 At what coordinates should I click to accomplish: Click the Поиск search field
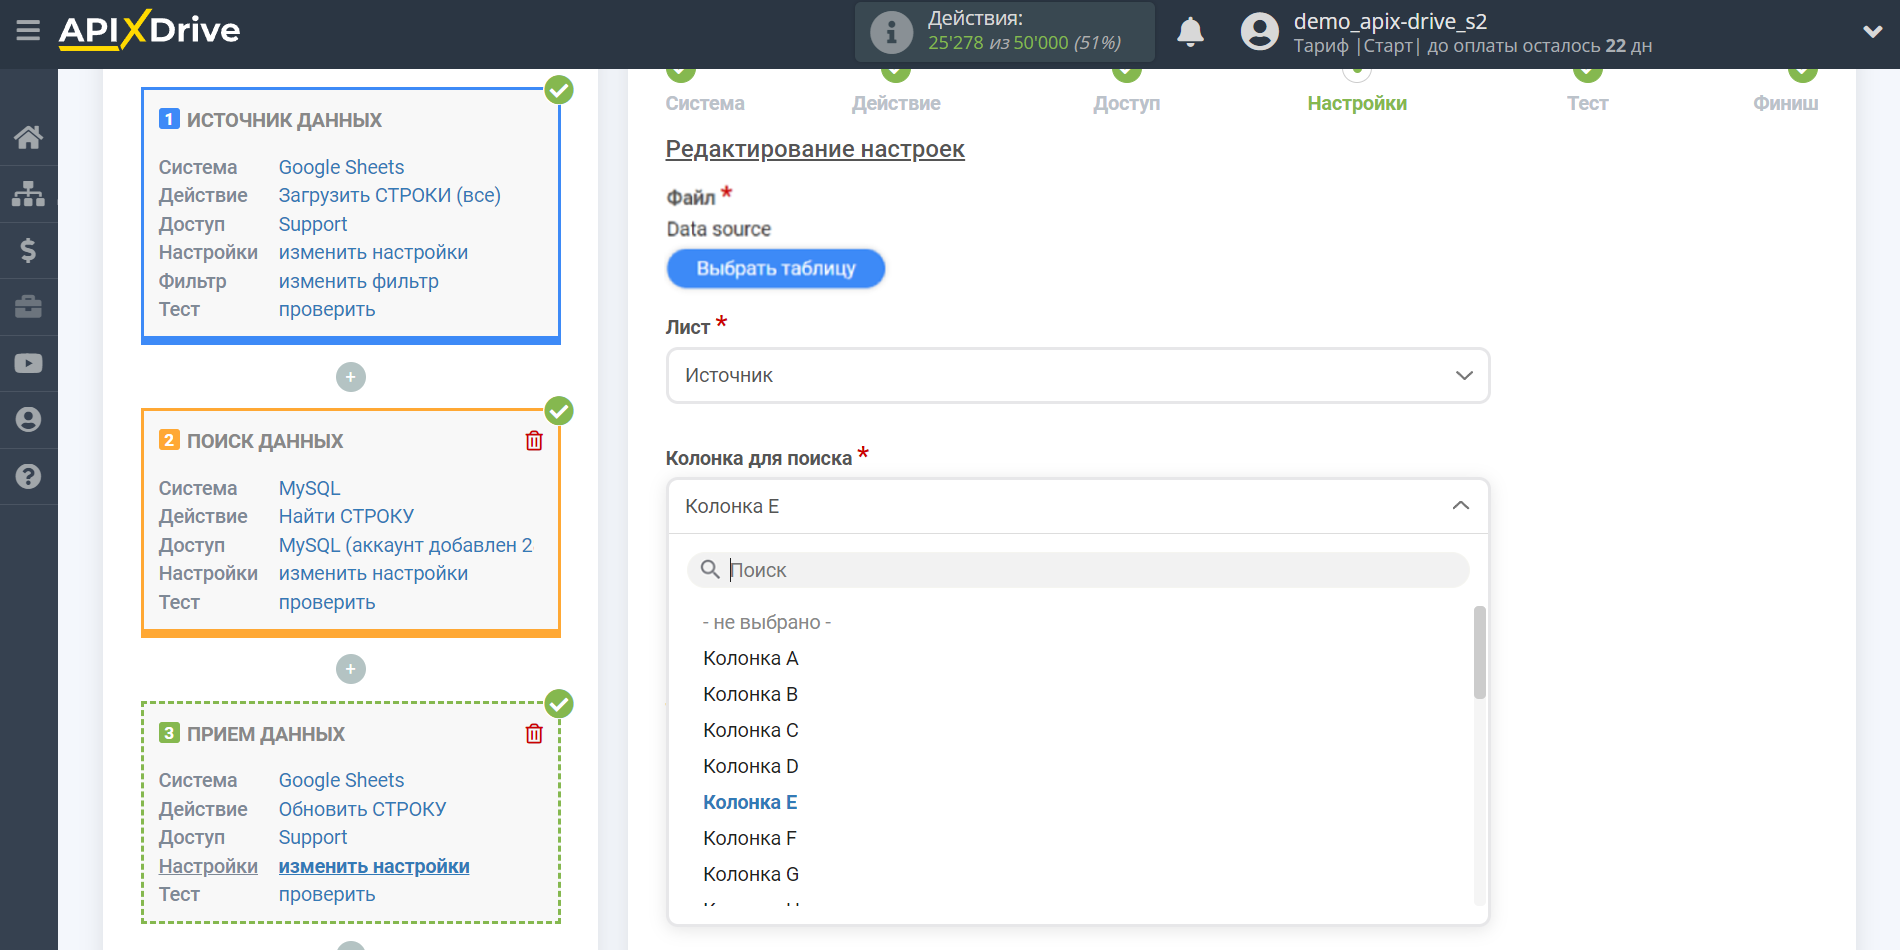click(1078, 570)
